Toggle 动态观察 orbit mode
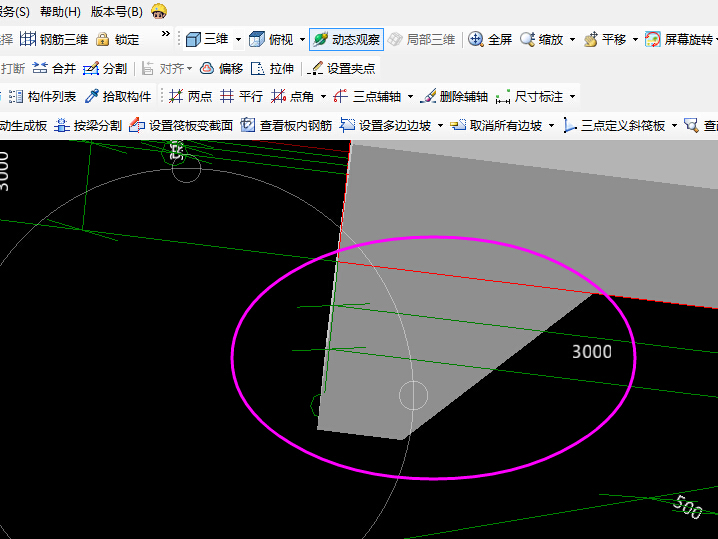Image resolution: width=718 pixels, height=539 pixels. click(x=346, y=40)
